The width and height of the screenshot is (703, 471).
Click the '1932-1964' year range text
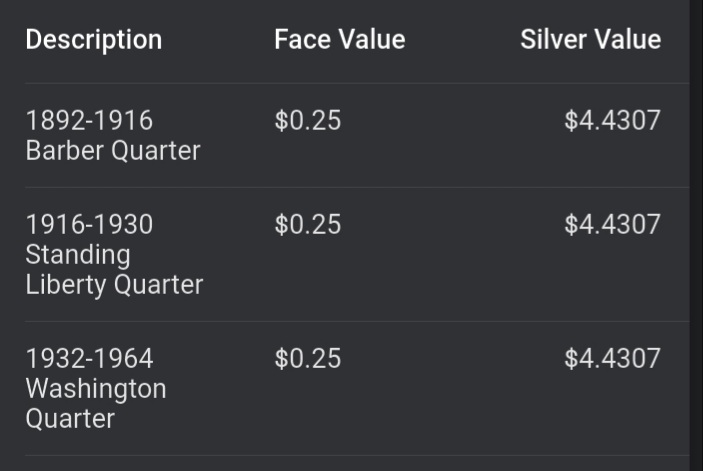[89, 359]
